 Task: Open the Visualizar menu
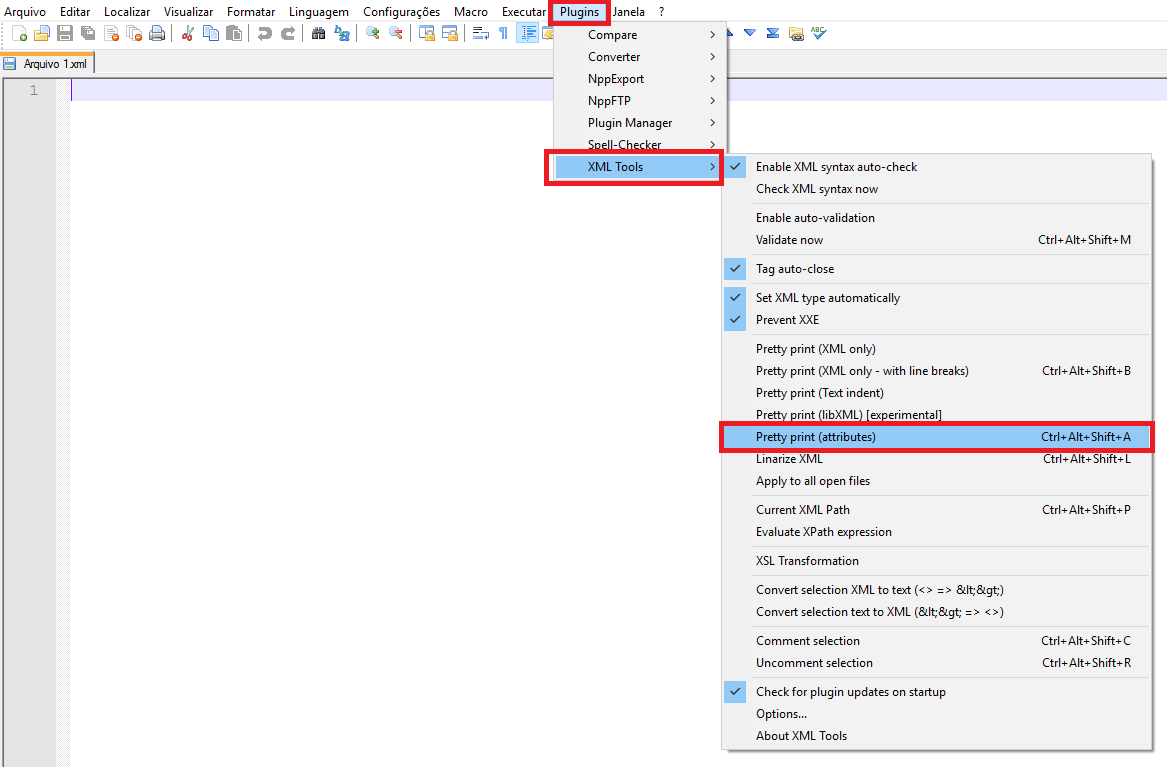click(x=188, y=12)
